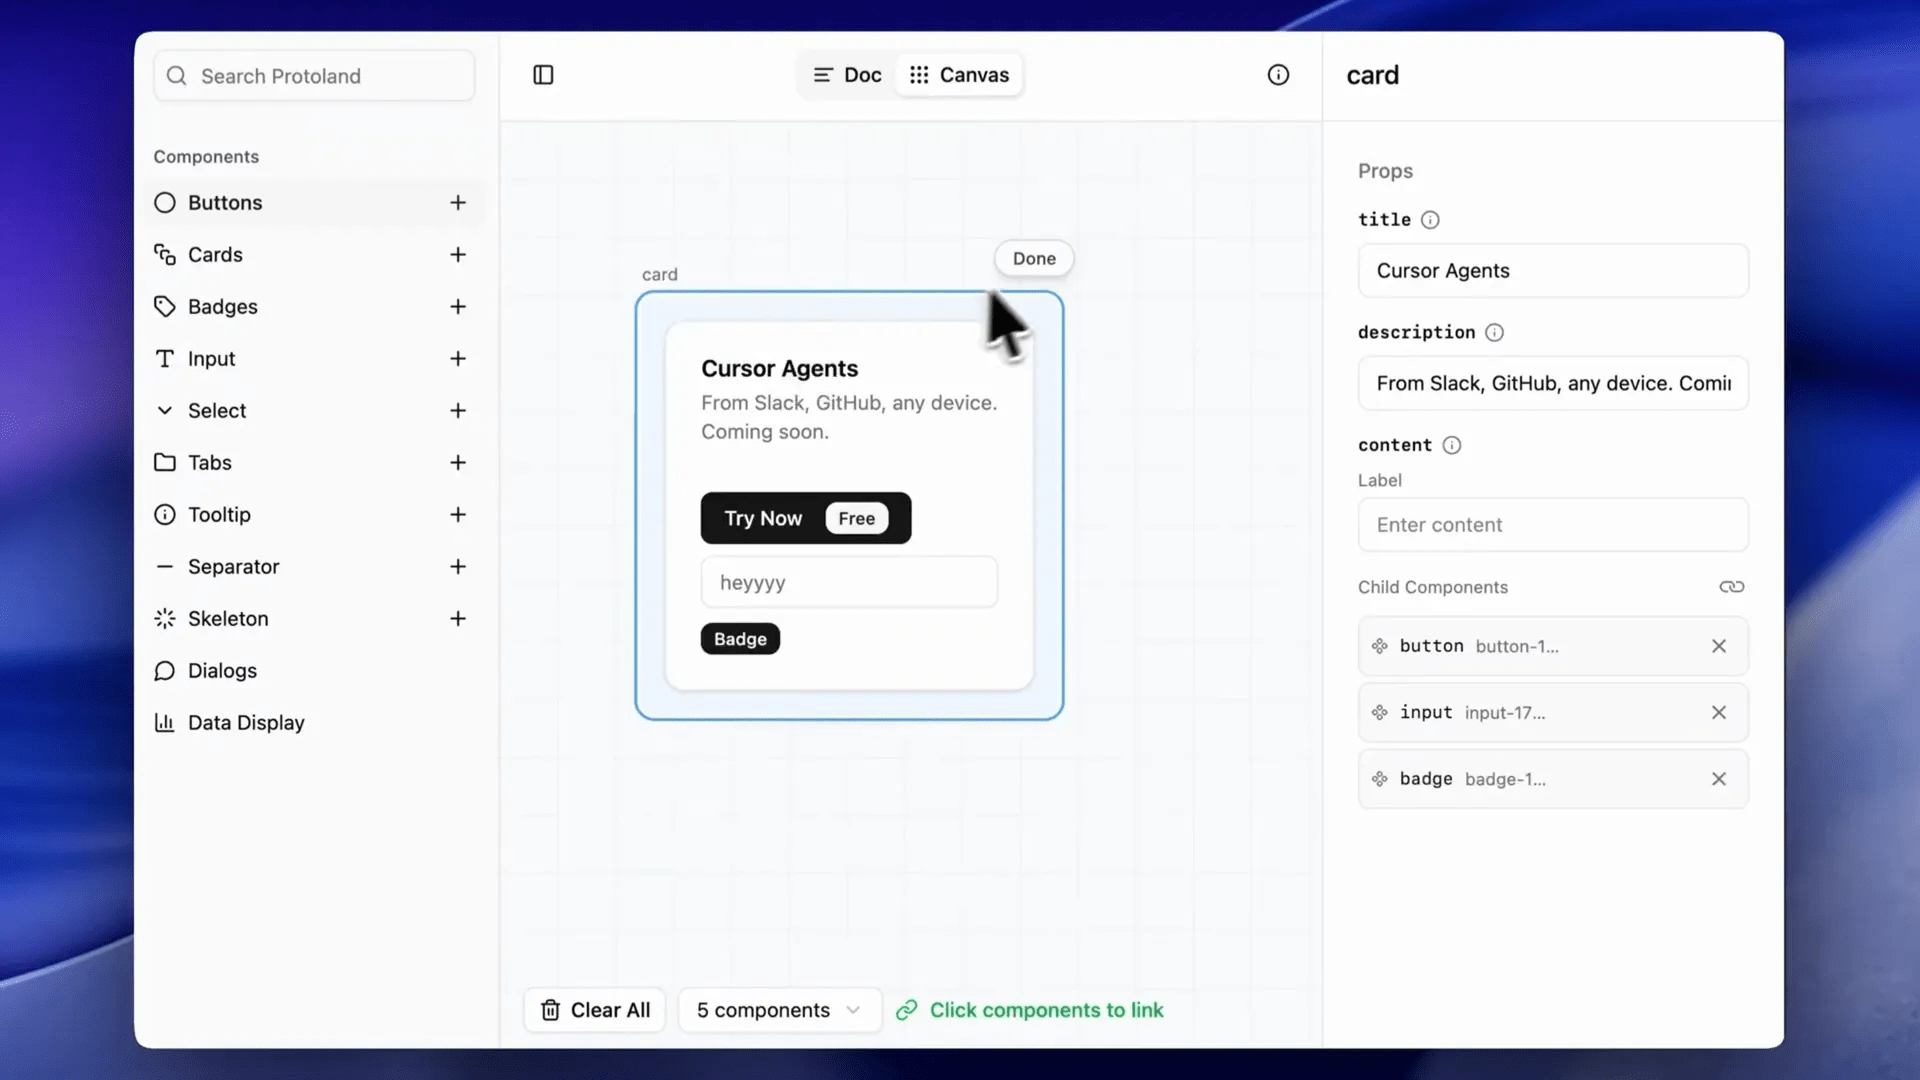Select the badge-1... child row

click(x=1553, y=779)
